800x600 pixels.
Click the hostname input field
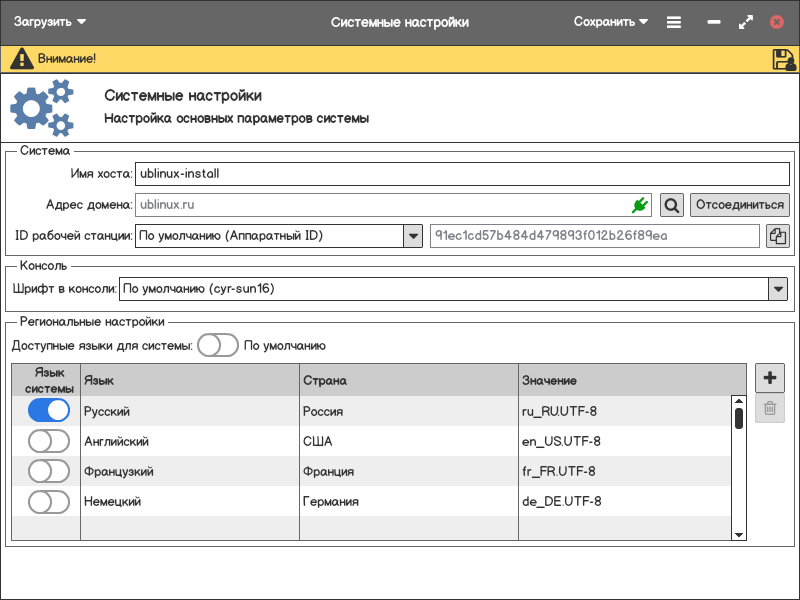pyautogui.click(x=460, y=173)
